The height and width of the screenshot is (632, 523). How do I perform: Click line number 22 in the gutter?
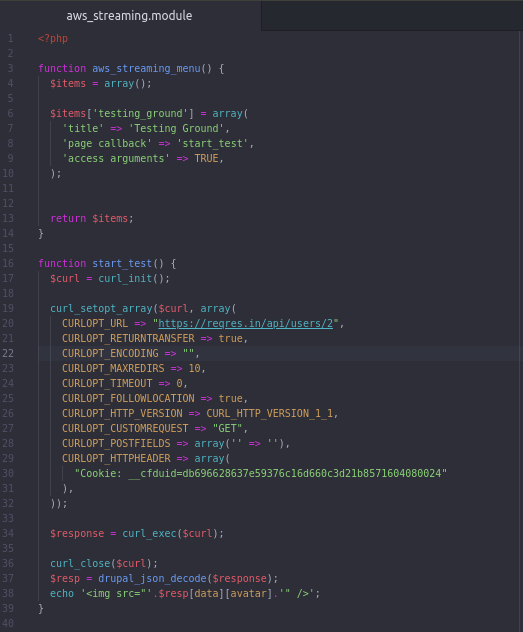tap(8, 353)
